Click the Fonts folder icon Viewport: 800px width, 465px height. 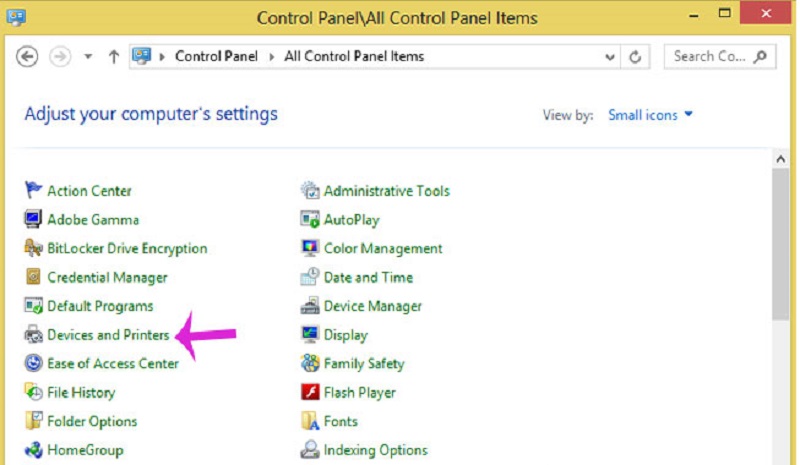[310, 421]
